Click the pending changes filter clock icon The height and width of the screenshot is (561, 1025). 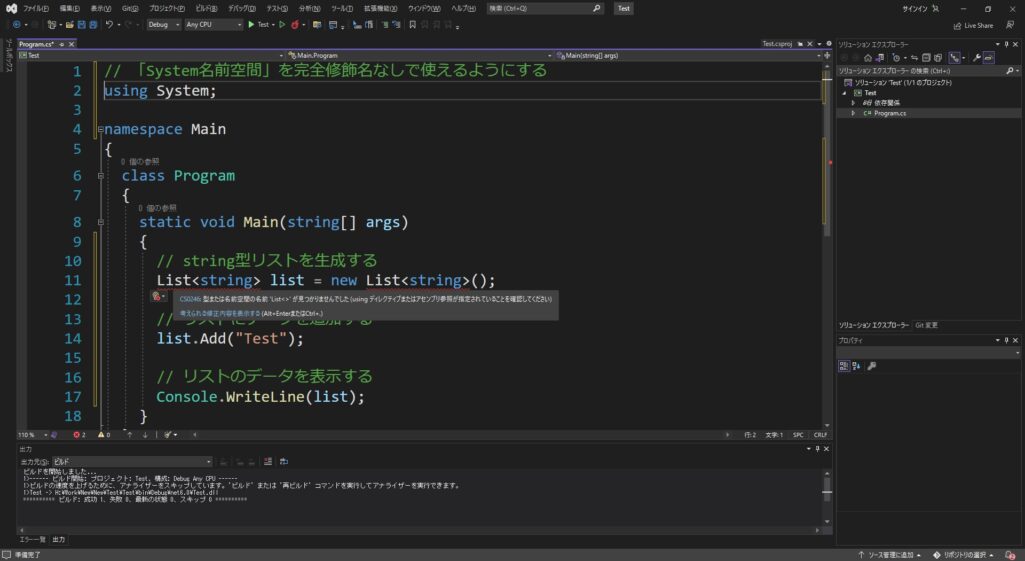coord(896,58)
